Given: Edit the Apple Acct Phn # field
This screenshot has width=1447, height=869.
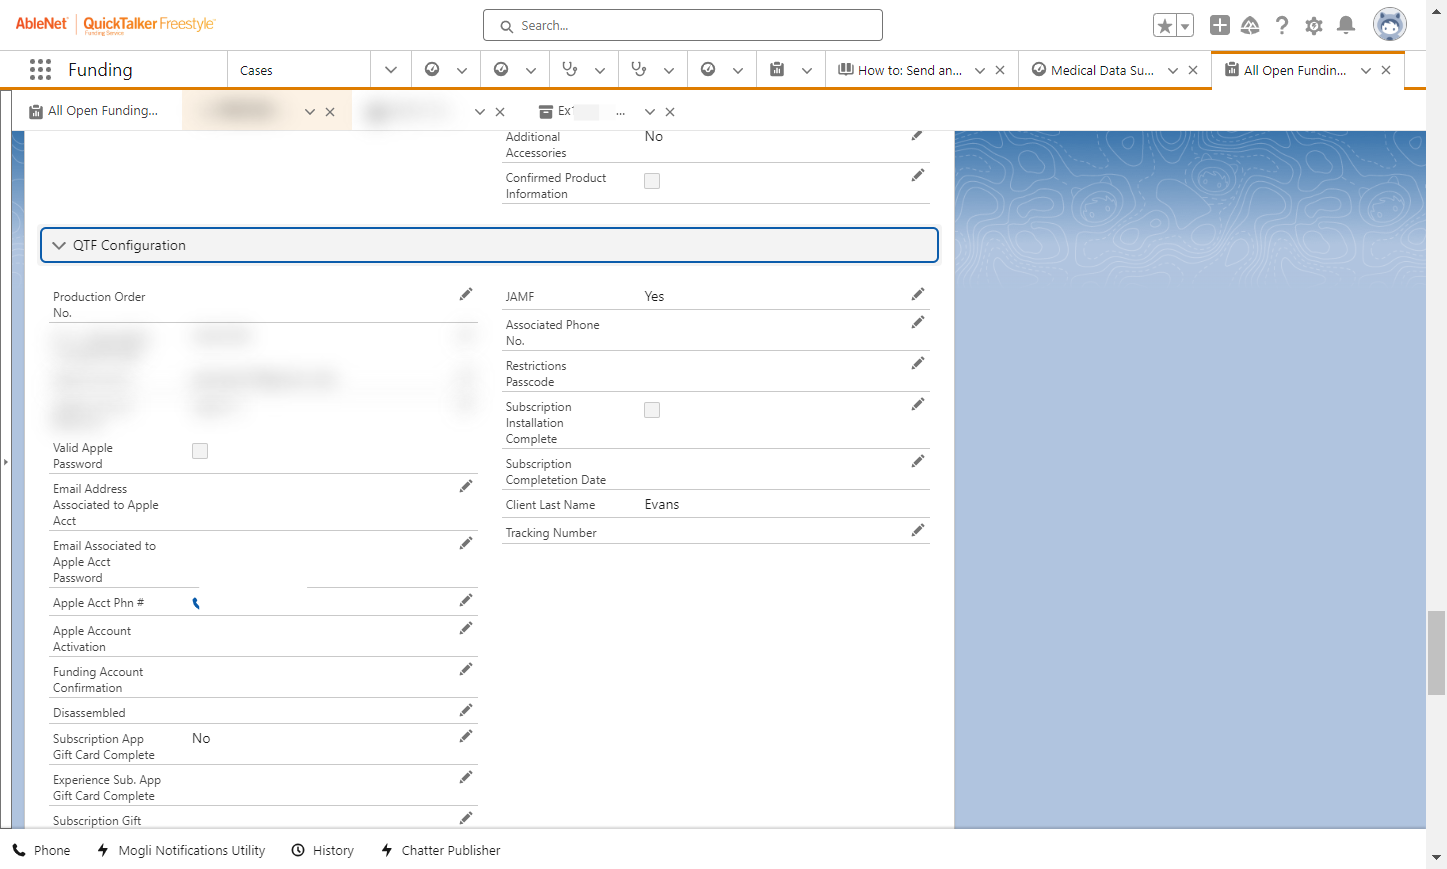Looking at the screenshot, I should (465, 601).
